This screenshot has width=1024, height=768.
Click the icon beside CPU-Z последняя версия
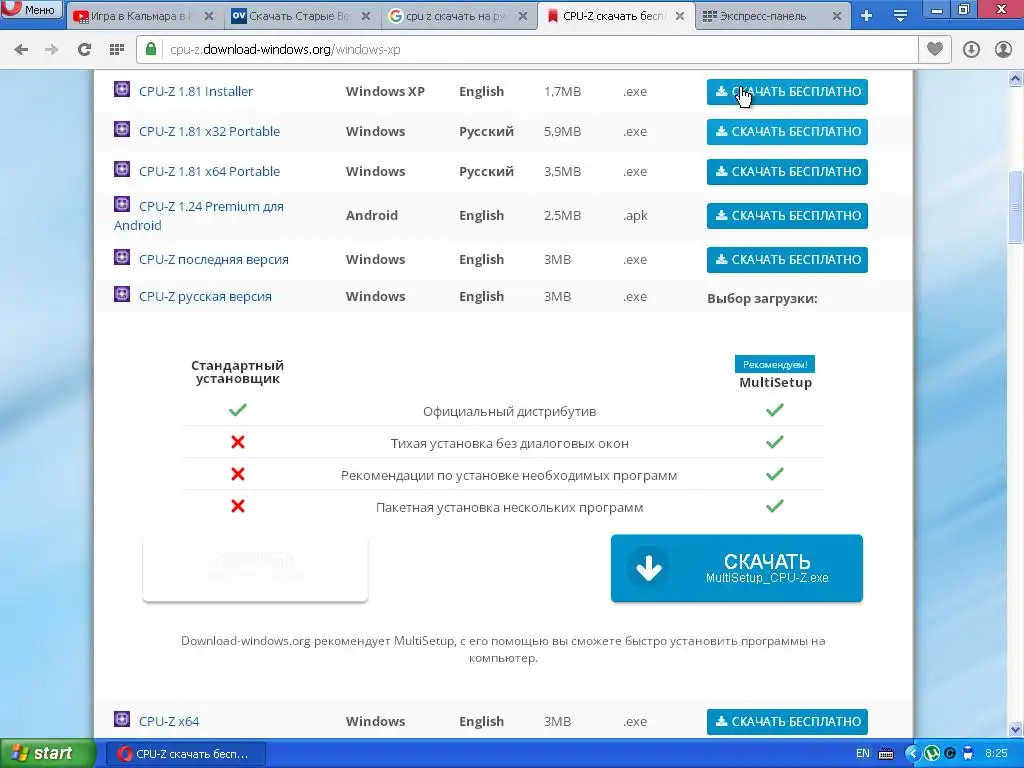[122, 257]
